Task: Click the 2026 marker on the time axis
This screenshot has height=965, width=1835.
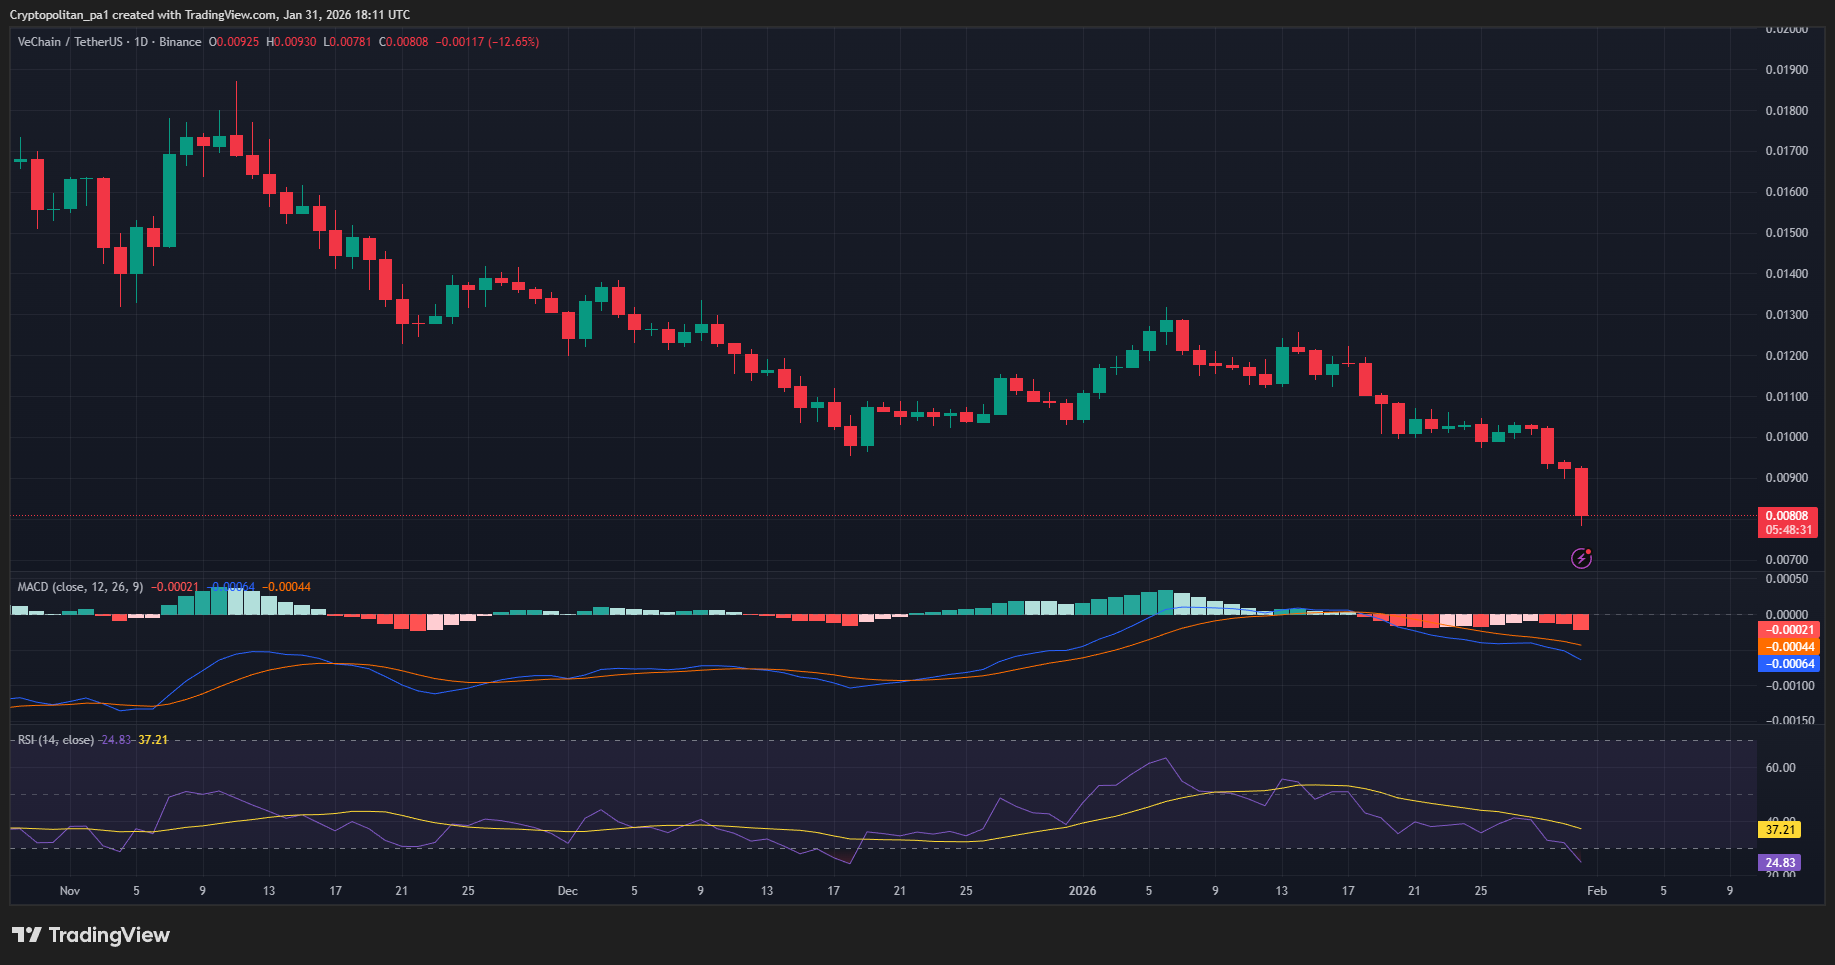Action: point(1083,890)
